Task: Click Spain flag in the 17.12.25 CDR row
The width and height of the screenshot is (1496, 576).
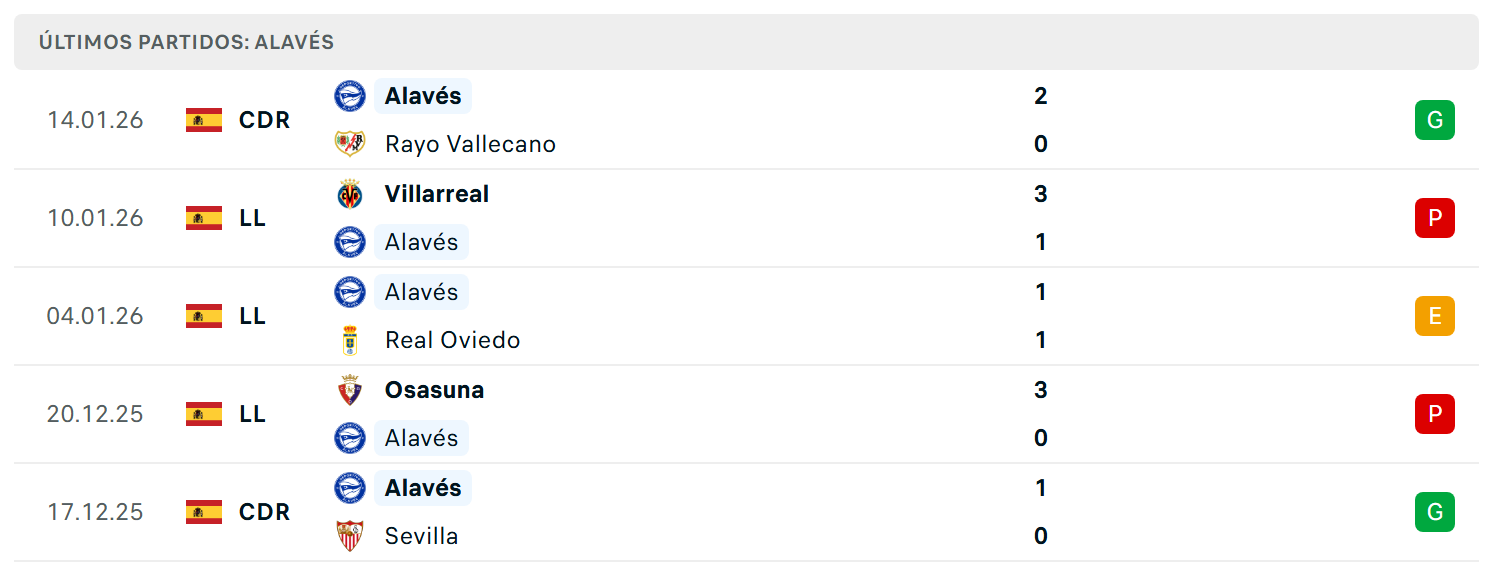Action: coord(204,512)
